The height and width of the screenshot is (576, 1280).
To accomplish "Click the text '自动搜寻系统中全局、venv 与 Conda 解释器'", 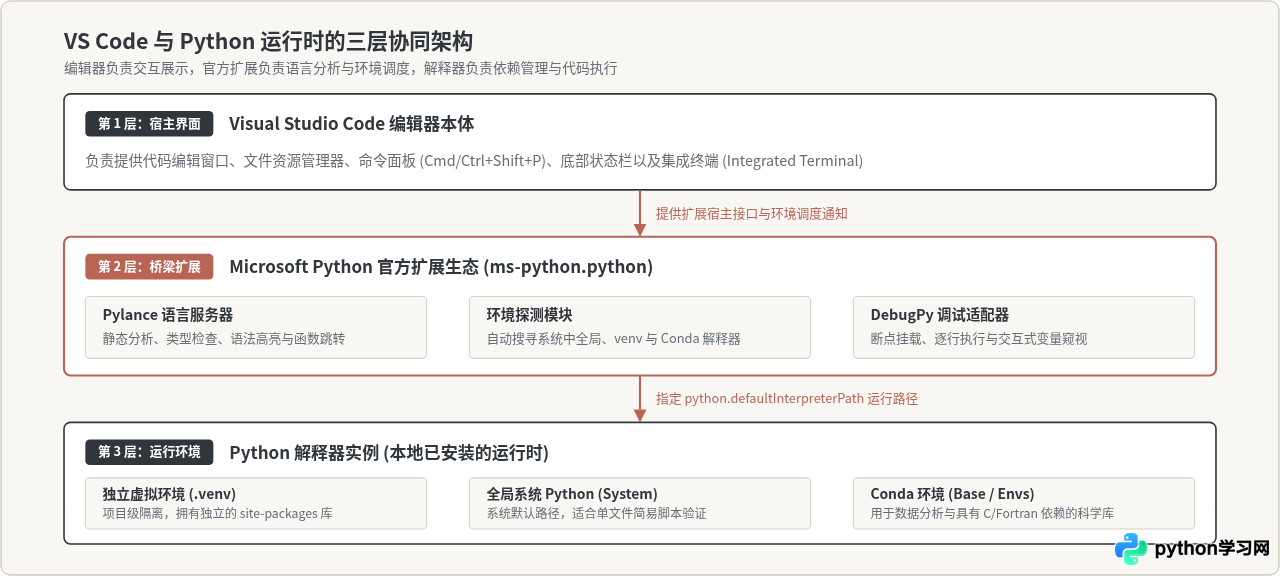I will coord(613,339).
